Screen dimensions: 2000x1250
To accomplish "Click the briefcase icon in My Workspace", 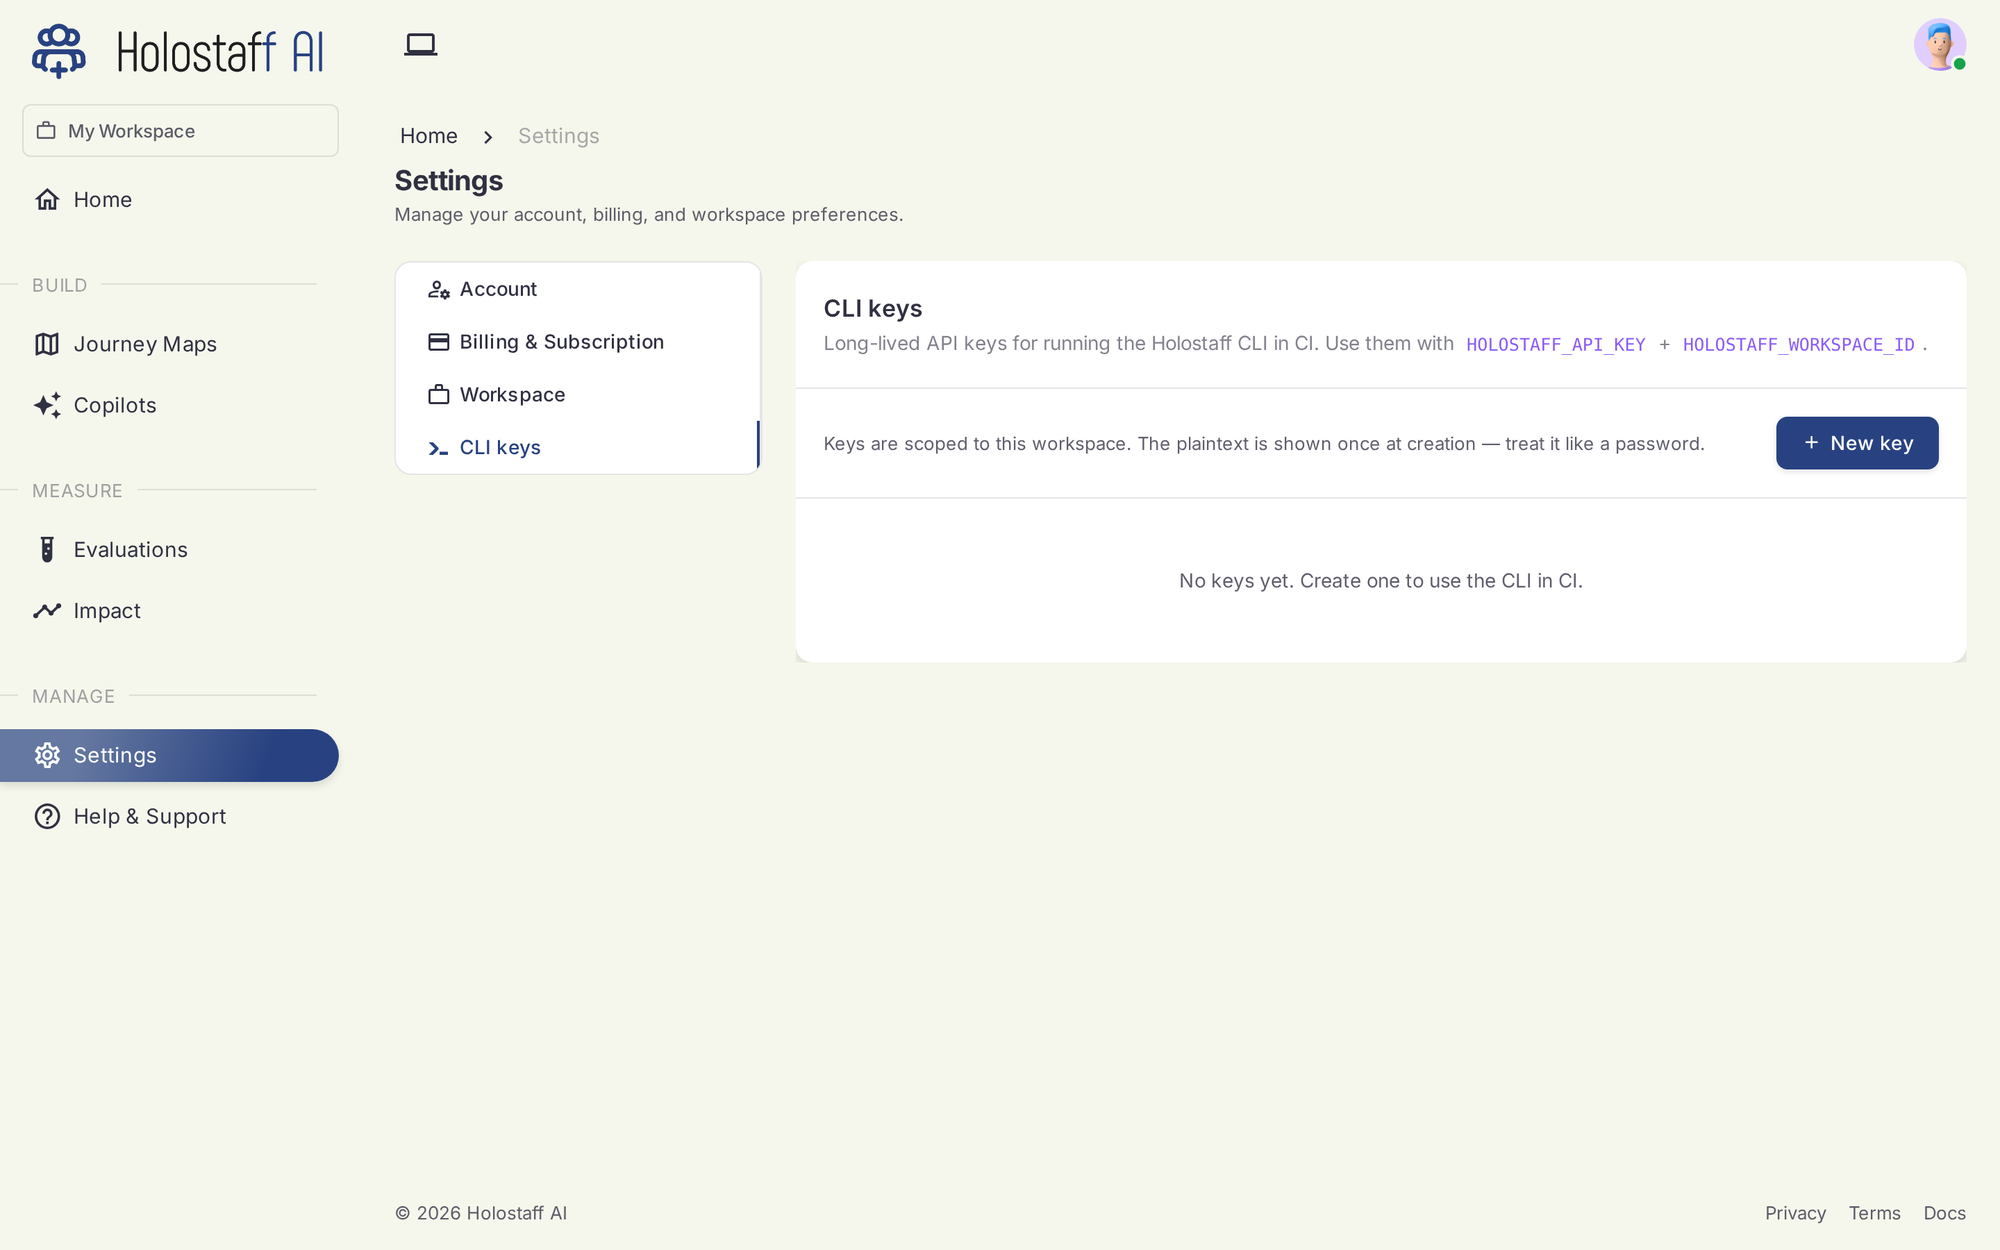I will point(46,131).
